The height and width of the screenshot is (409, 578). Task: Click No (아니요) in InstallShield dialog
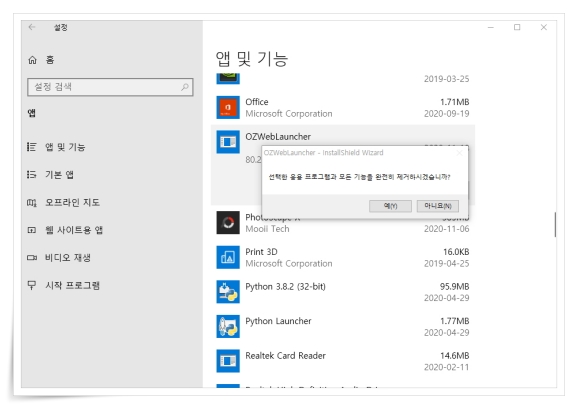438,206
